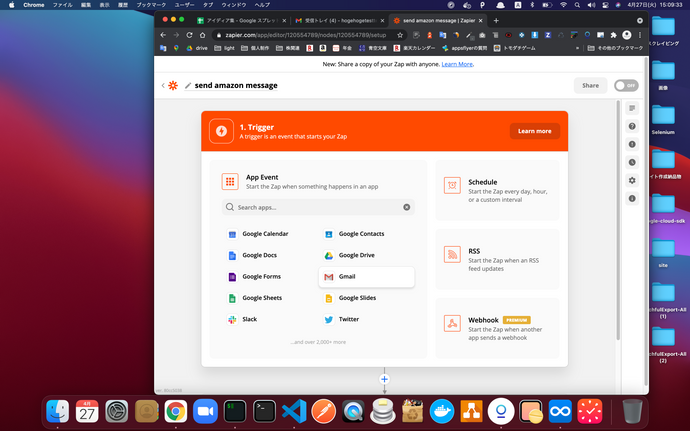Open the alerts exclamation sidebar icon
The width and height of the screenshot is (690, 431).
click(632, 144)
